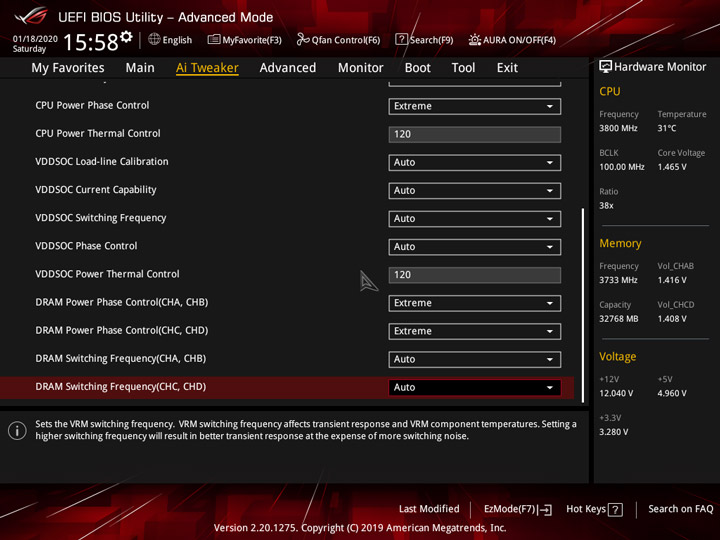
Task: Switch to Monitor tab
Action: pyautogui.click(x=360, y=68)
